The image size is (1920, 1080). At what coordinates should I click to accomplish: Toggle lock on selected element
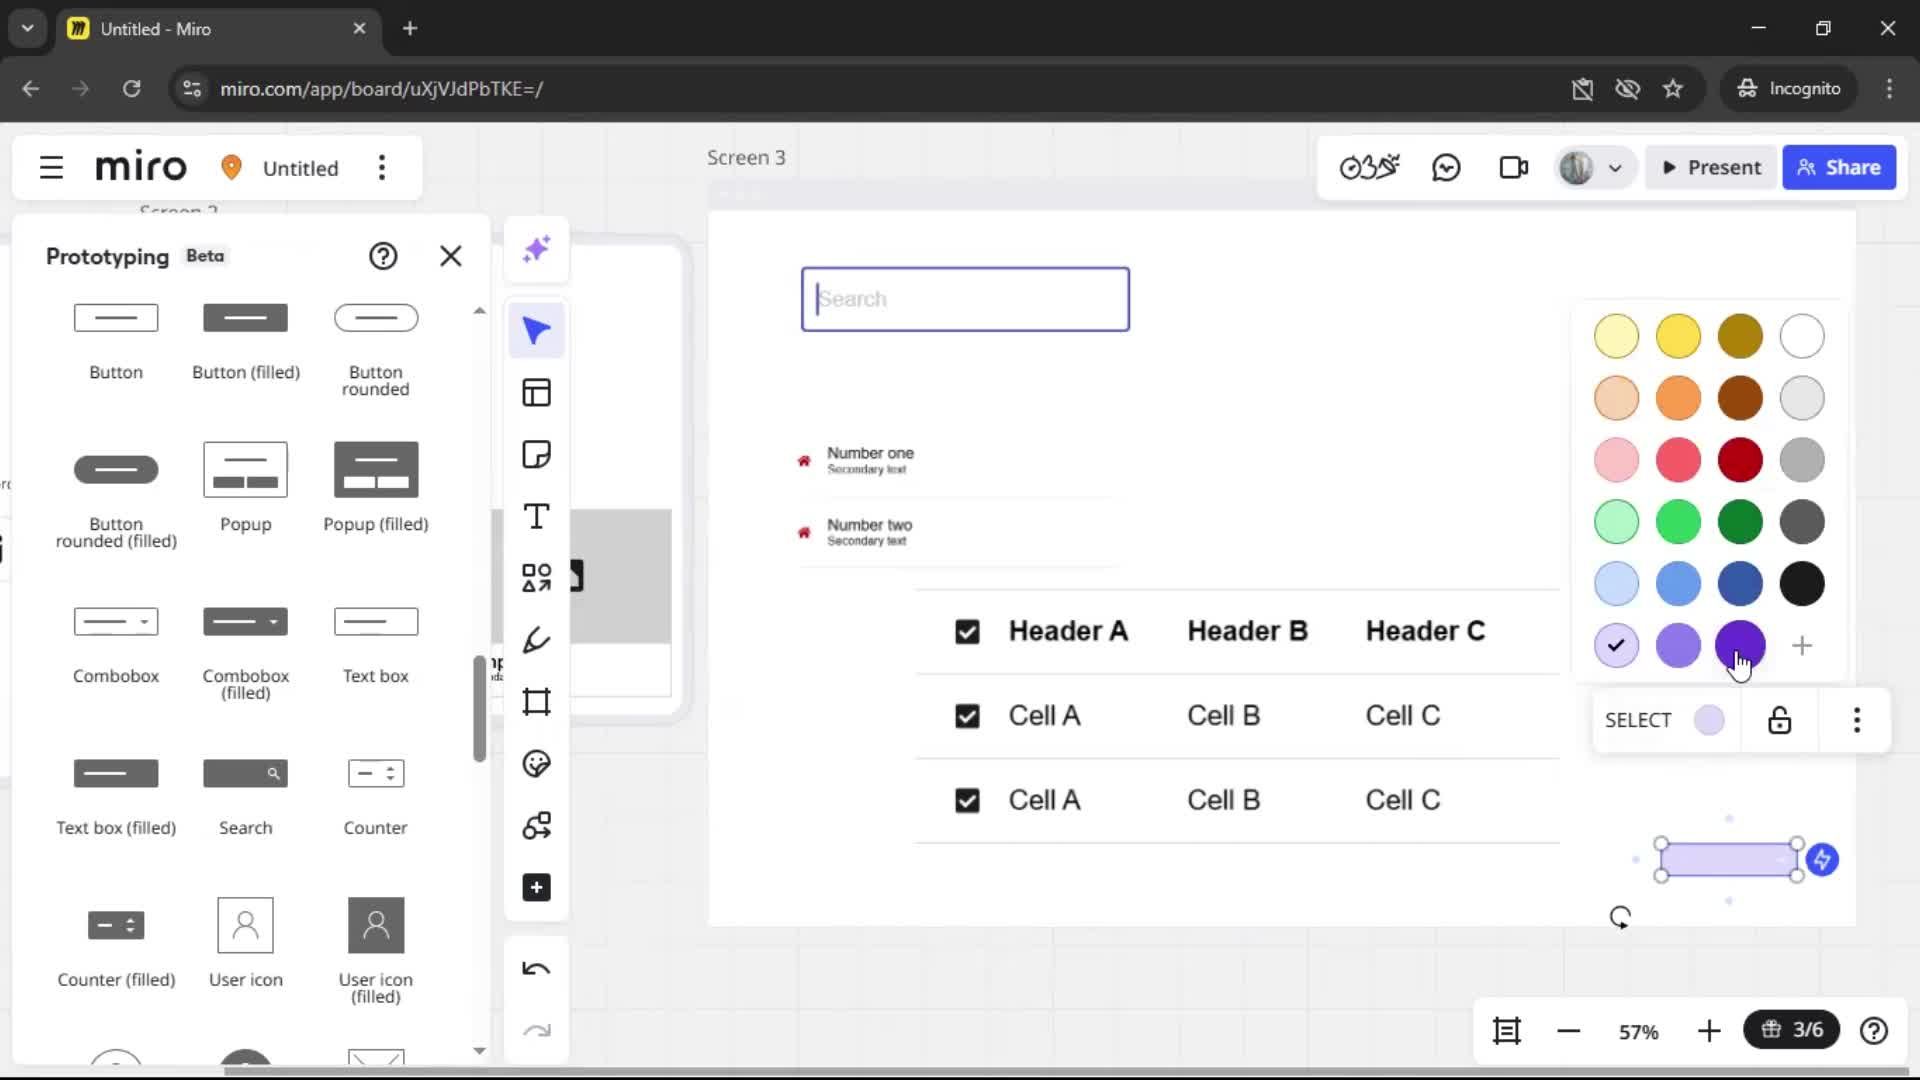(1780, 720)
